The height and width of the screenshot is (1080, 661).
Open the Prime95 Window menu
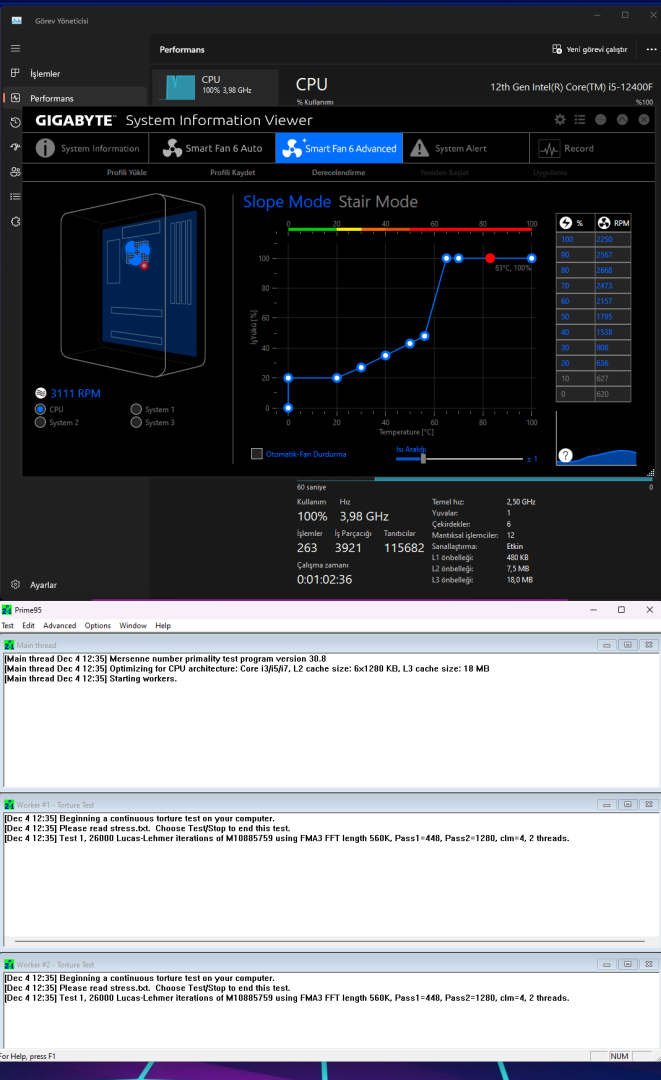point(133,625)
